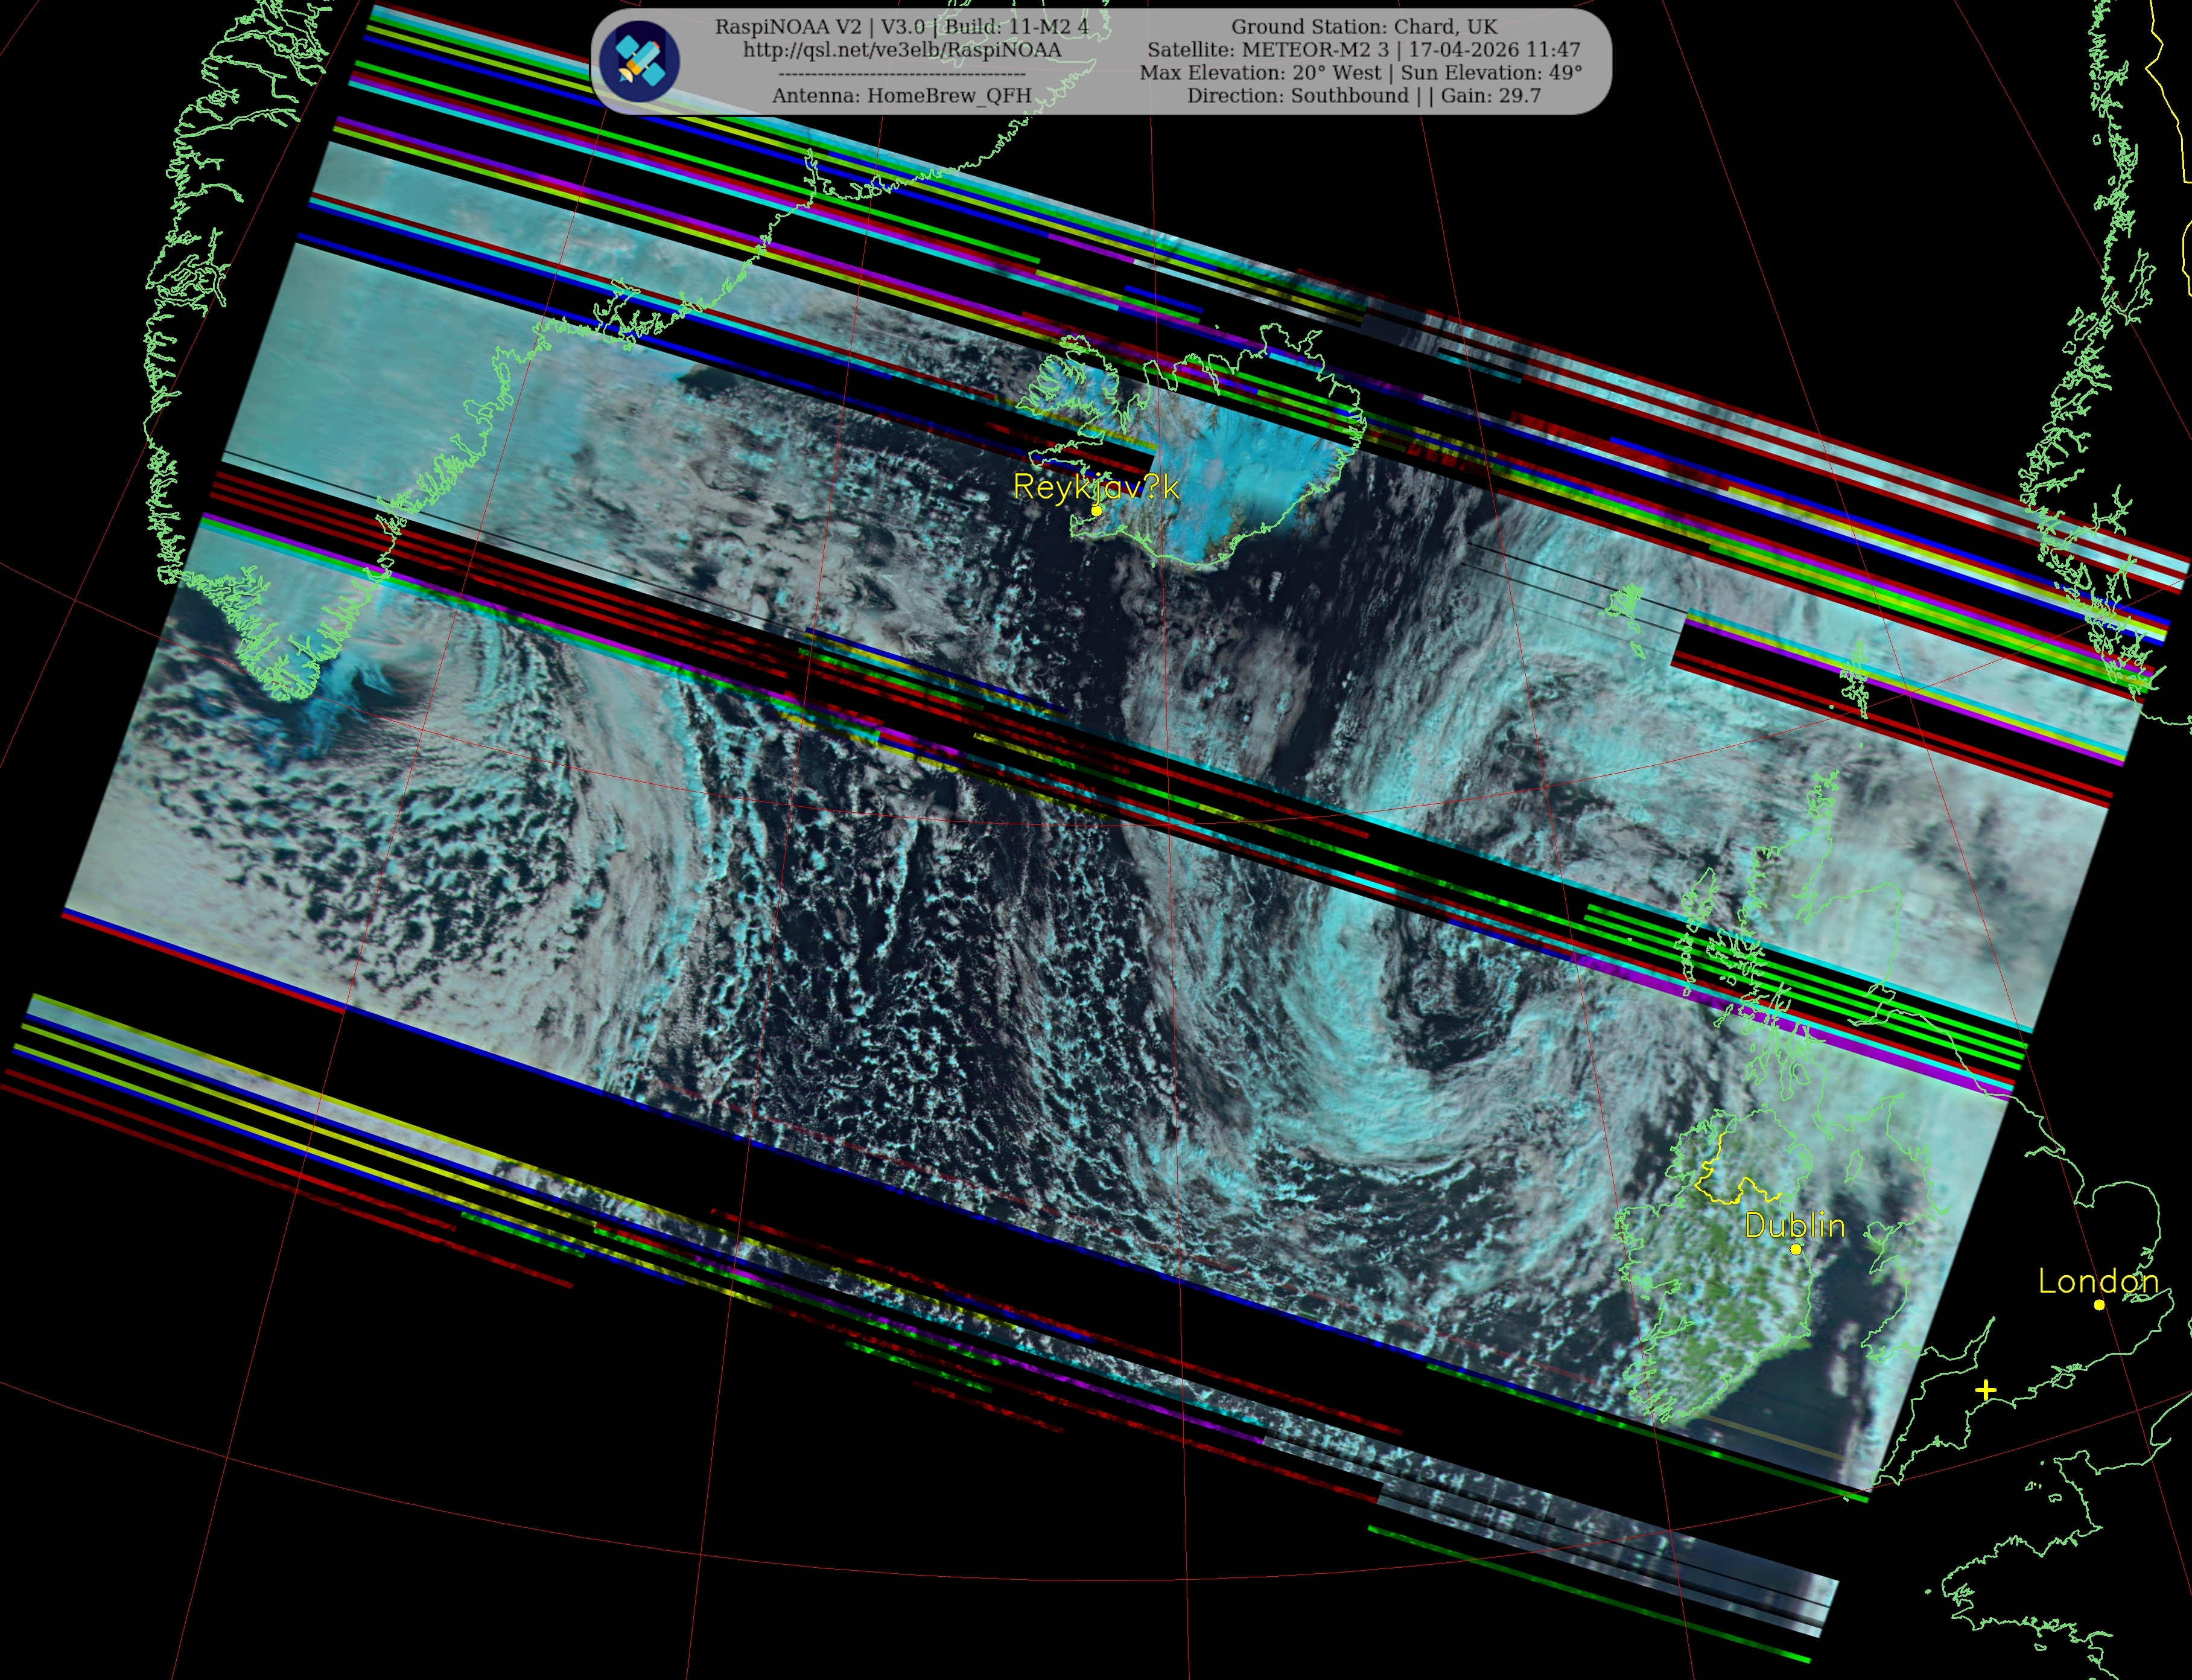
Task: Select the London city label
Action: pos(2098,1281)
